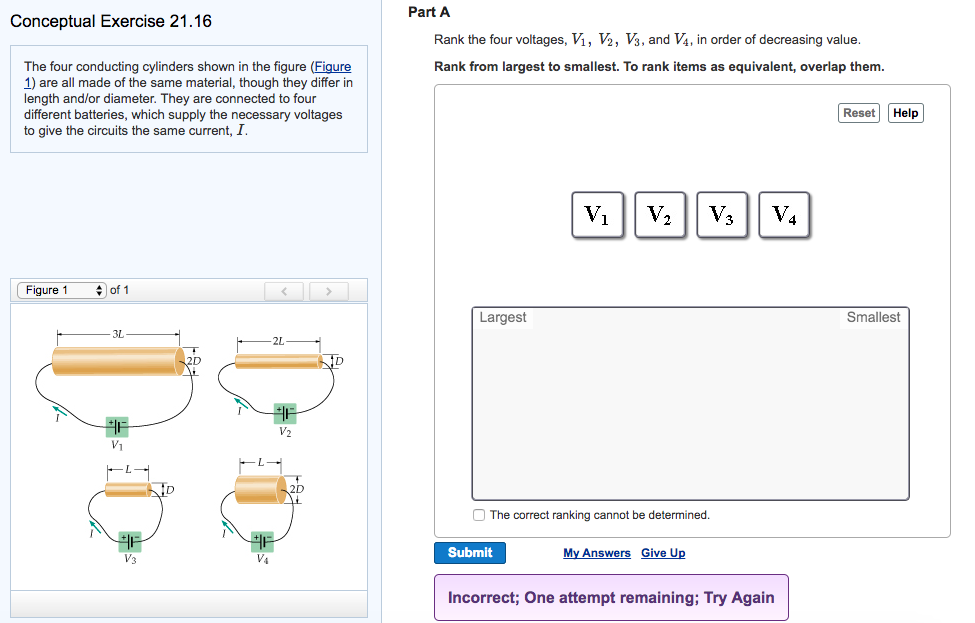The image size is (975, 623).
Task: Enable the correct ranking cannot be determined option
Action: pos(477,514)
